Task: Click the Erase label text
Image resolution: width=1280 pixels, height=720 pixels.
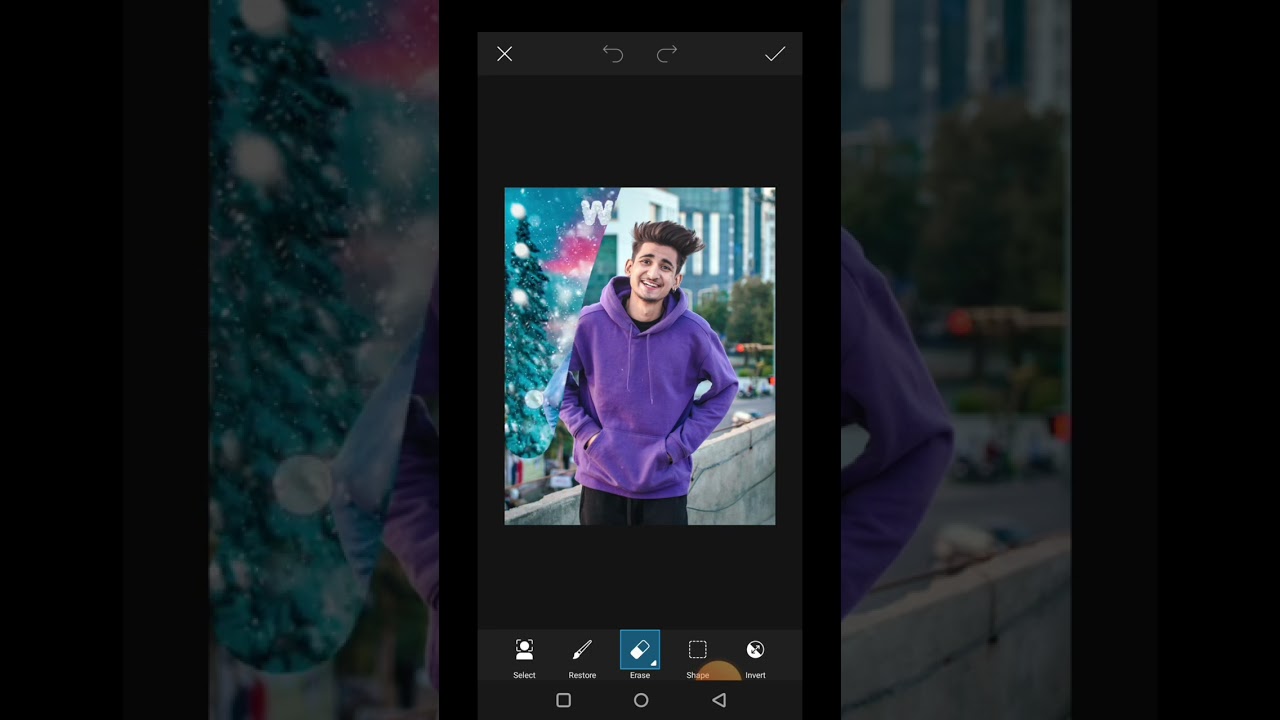Action: pos(640,676)
